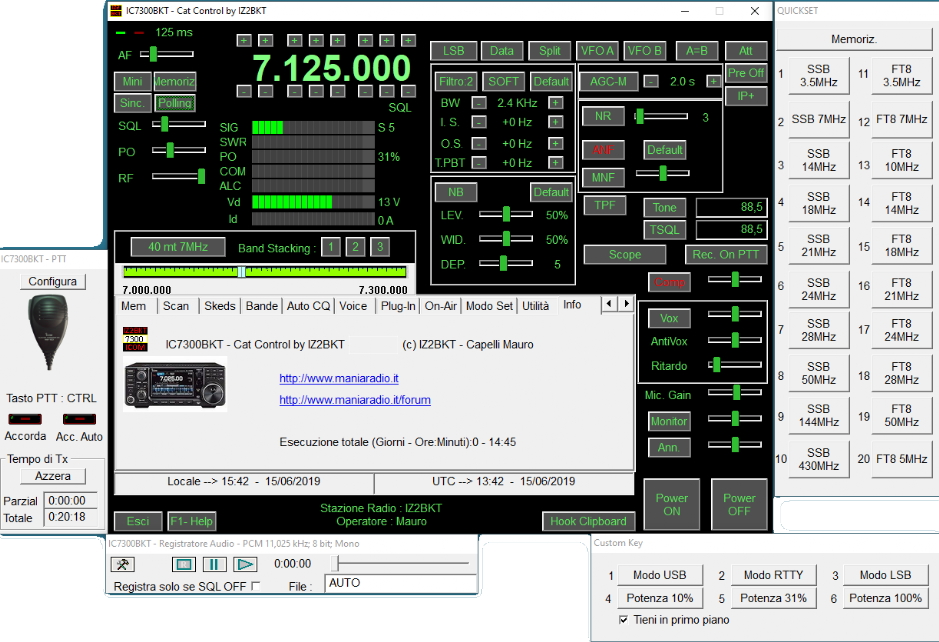This screenshot has height=642, width=939.
Task: Toggle Data mode
Action: pyautogui.click(x=502, y=51)
